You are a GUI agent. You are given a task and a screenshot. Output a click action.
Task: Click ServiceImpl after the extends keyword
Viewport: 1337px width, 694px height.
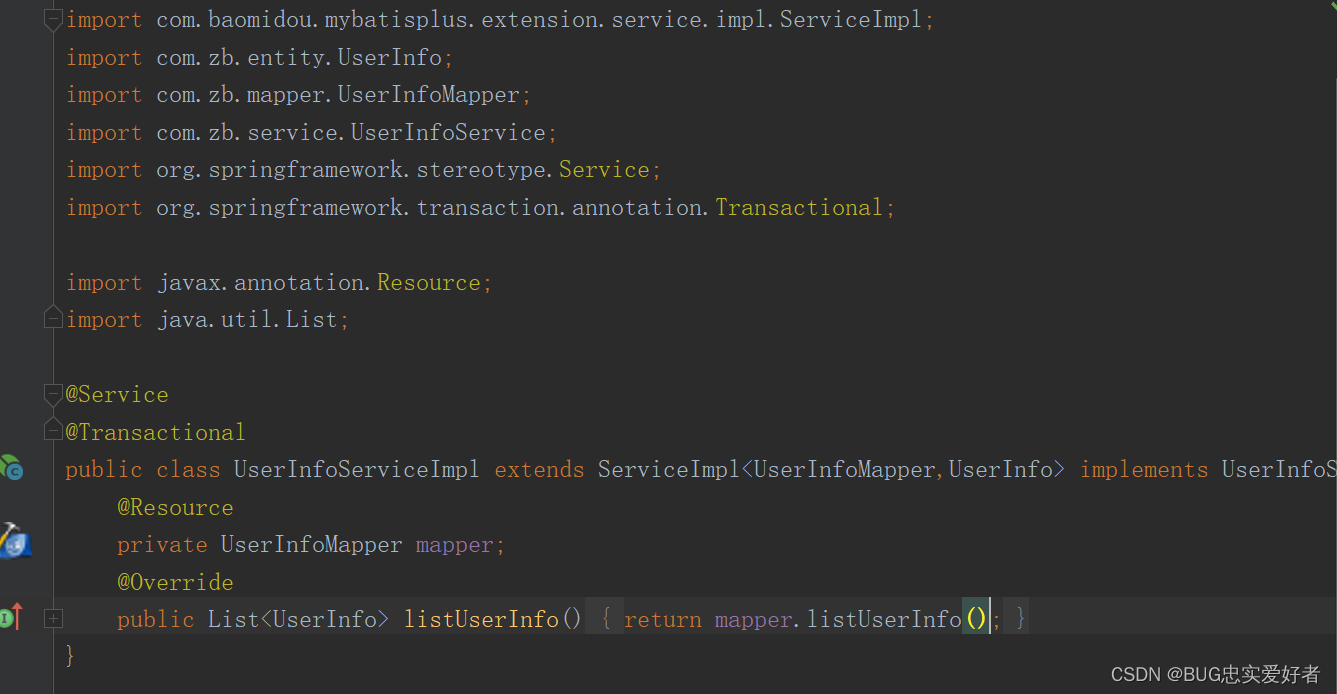point(669,470)
